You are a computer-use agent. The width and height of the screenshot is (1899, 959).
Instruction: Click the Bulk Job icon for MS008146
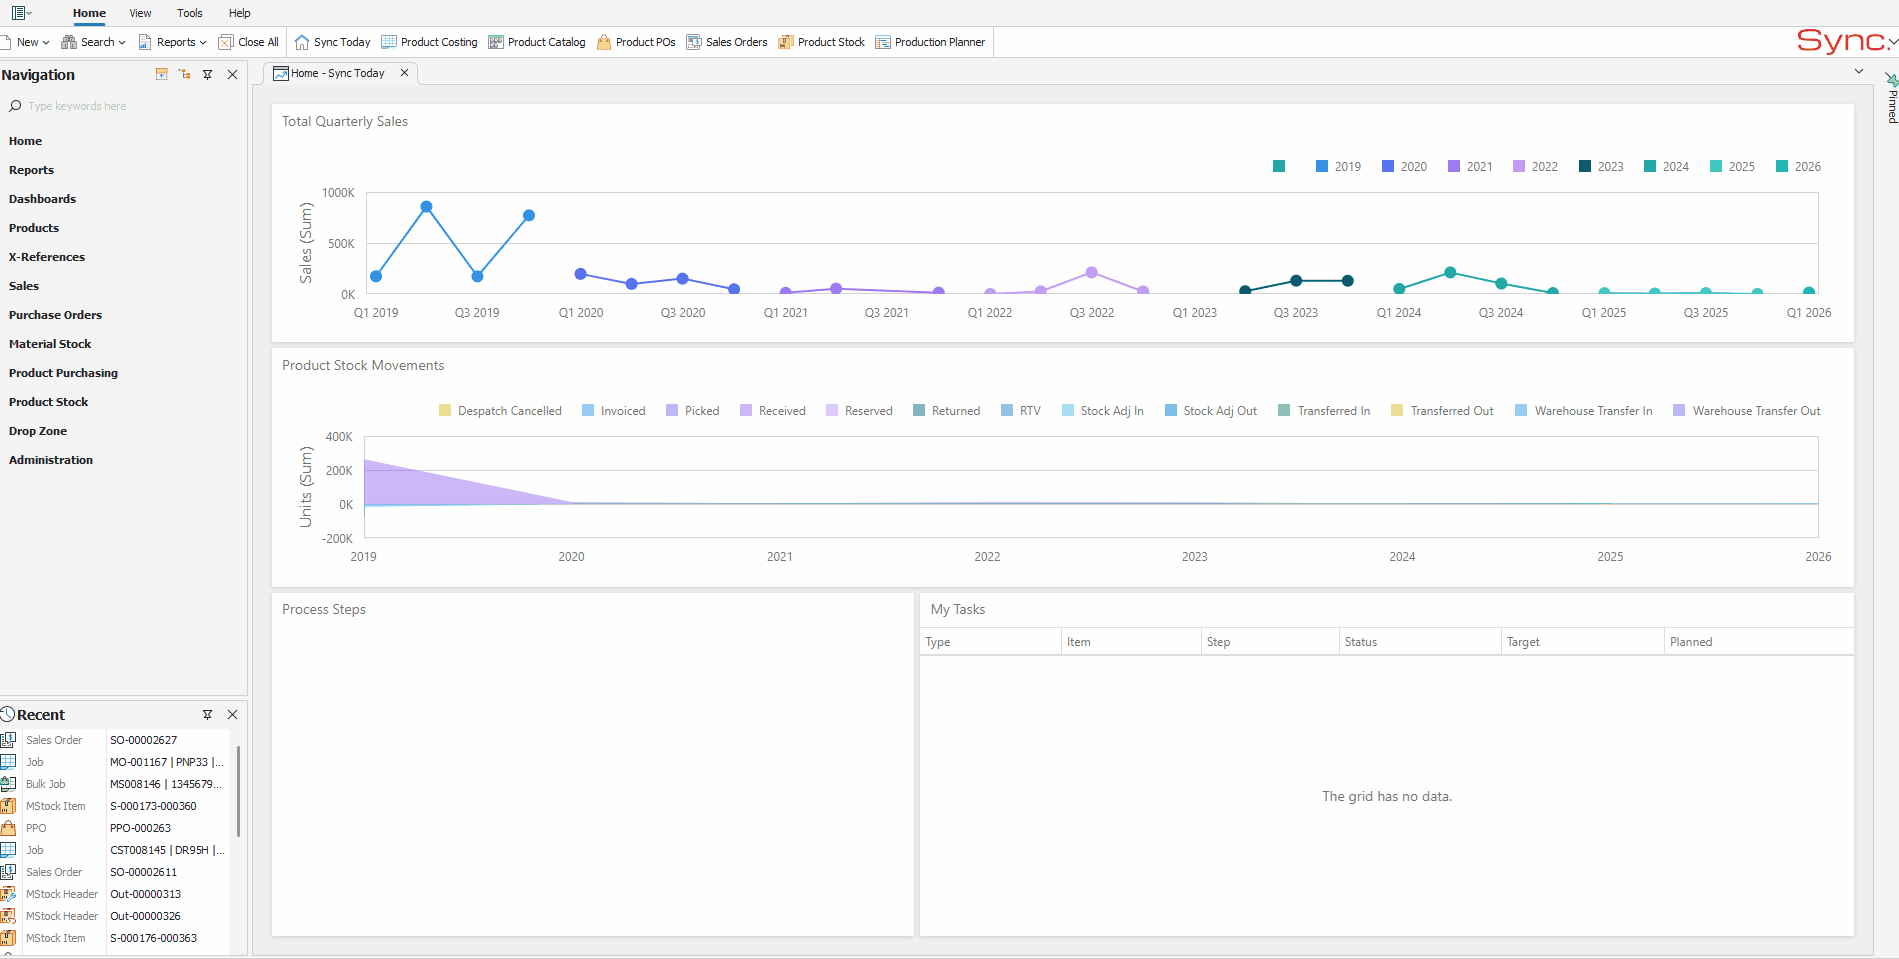[8, 784]
